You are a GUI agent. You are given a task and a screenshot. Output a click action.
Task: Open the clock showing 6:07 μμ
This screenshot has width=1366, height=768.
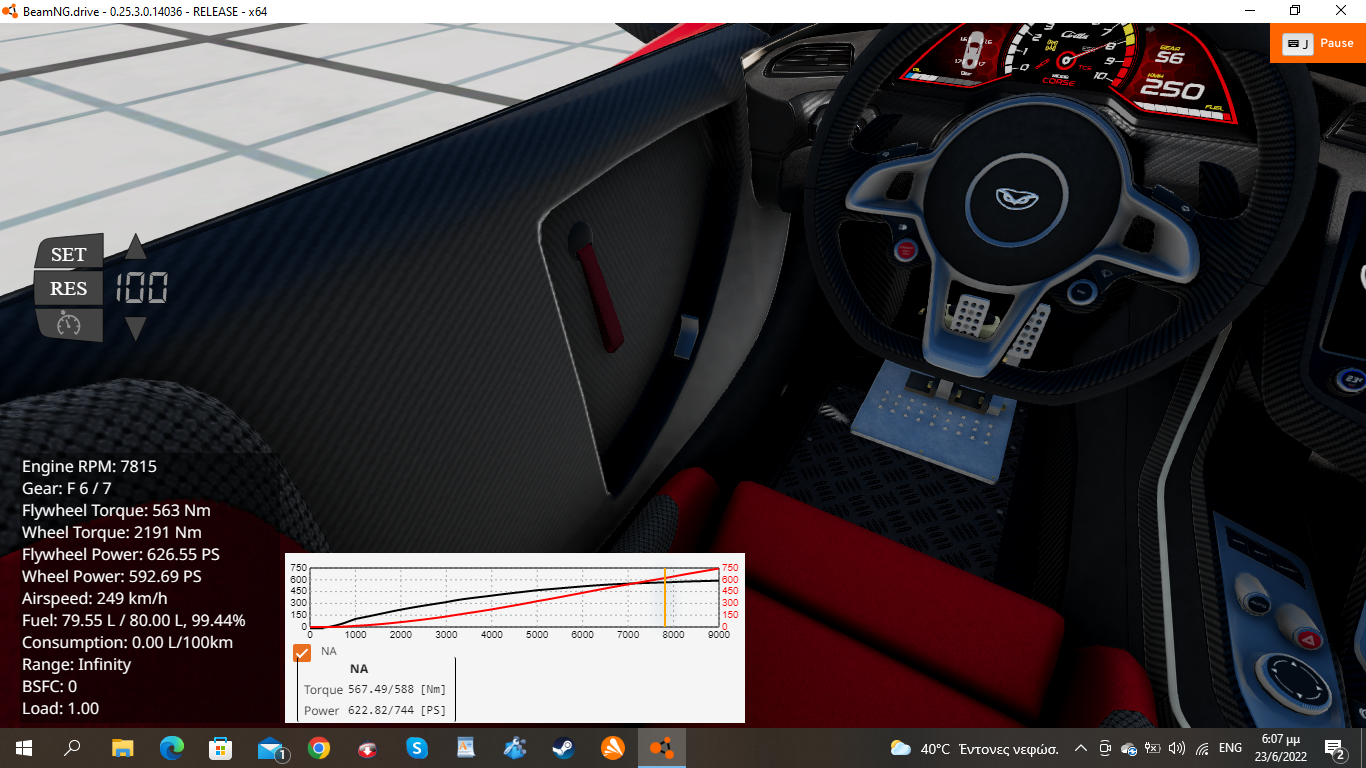click(1281, 748)
